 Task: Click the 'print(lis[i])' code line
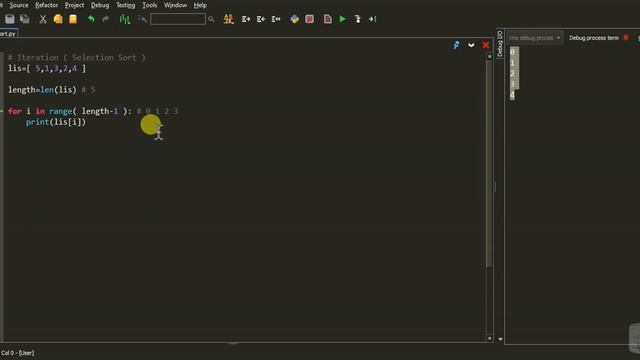click(x=56, y=122)
